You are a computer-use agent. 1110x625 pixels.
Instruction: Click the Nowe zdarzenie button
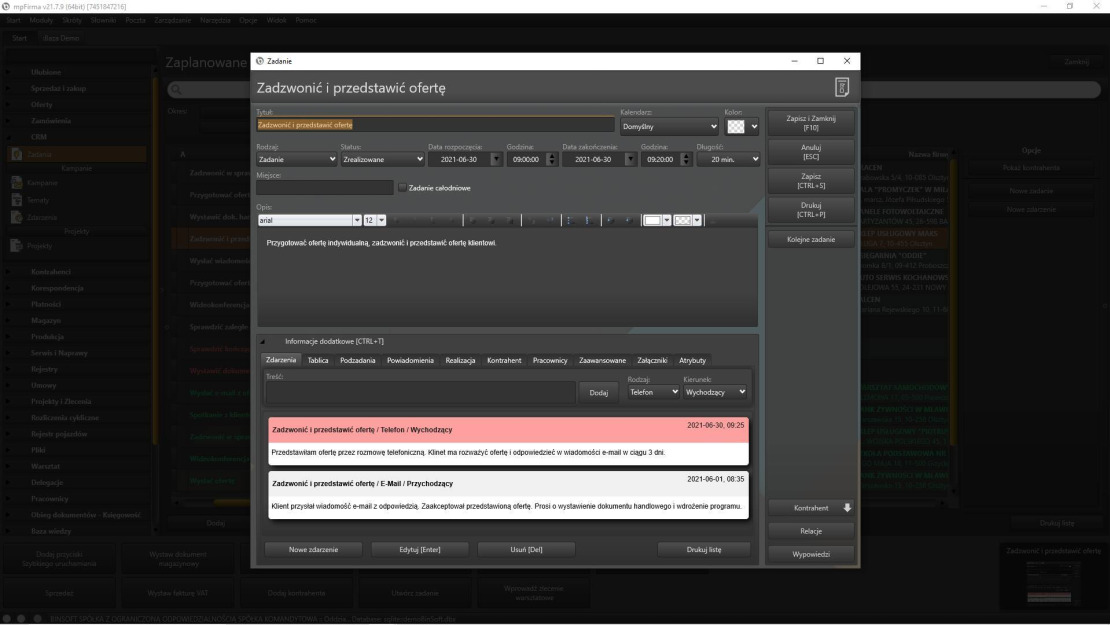(x=313, y=549)
